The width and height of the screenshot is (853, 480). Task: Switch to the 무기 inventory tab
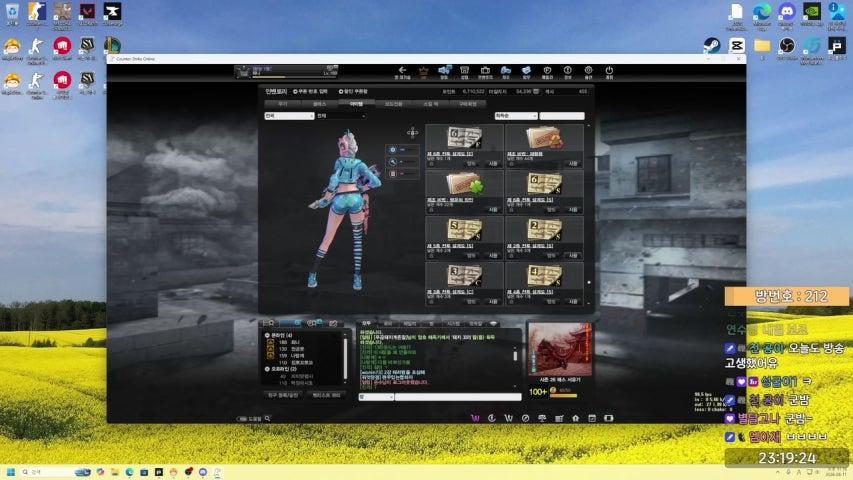282,103
